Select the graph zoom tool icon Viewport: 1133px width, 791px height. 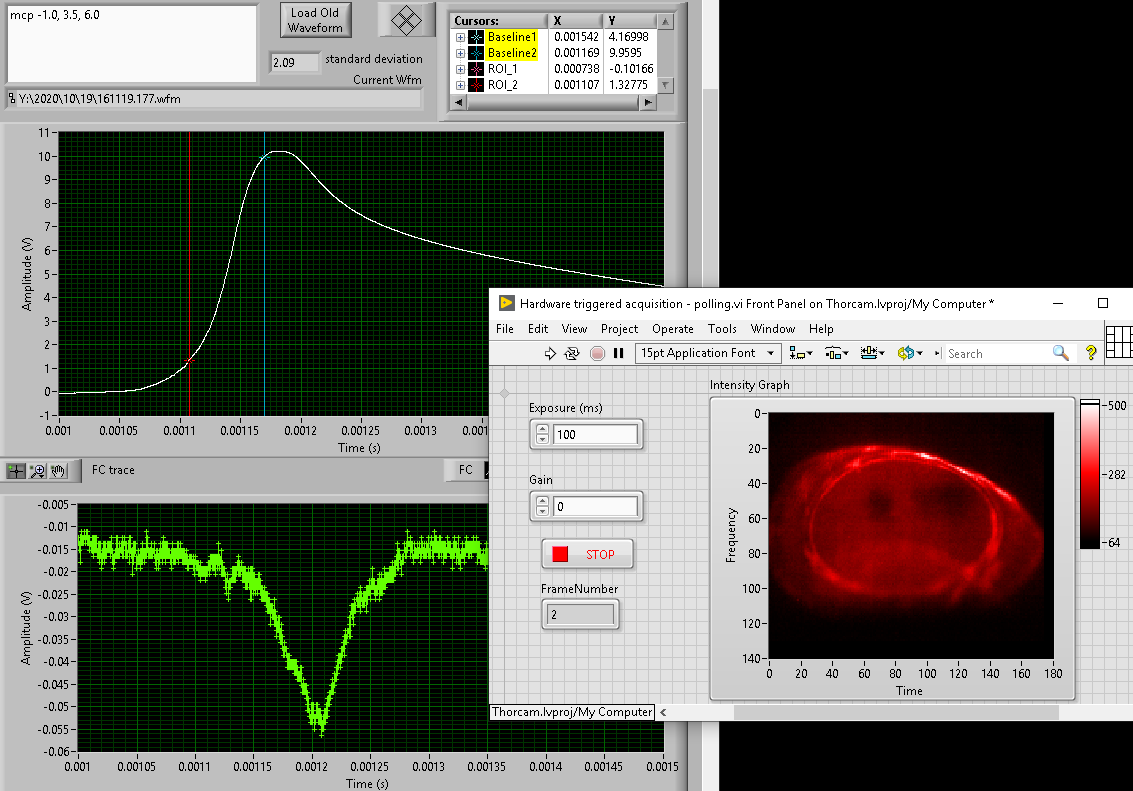(38, 470)
